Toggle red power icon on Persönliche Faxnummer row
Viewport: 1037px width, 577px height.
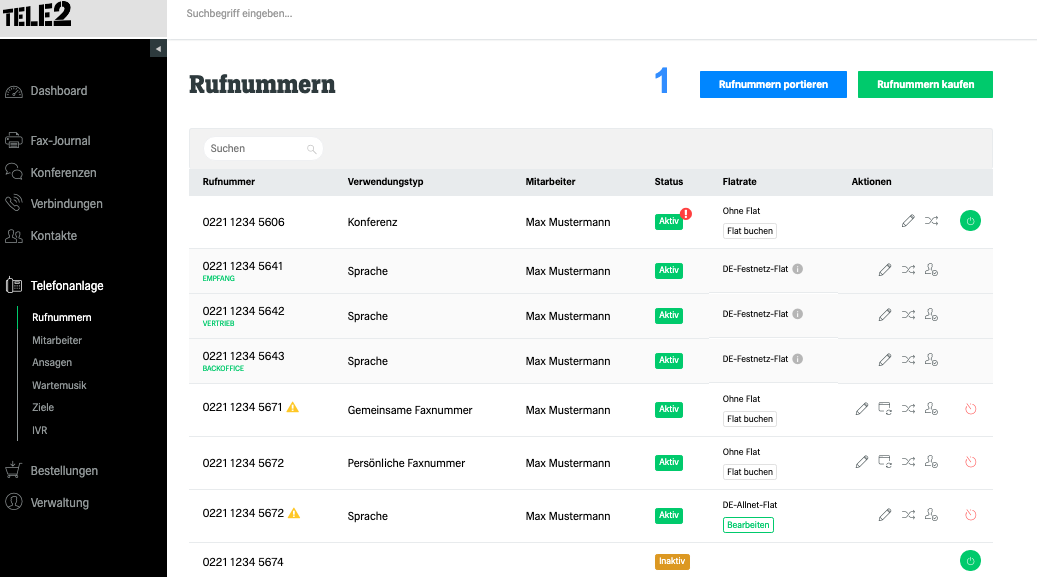[970, 462]
